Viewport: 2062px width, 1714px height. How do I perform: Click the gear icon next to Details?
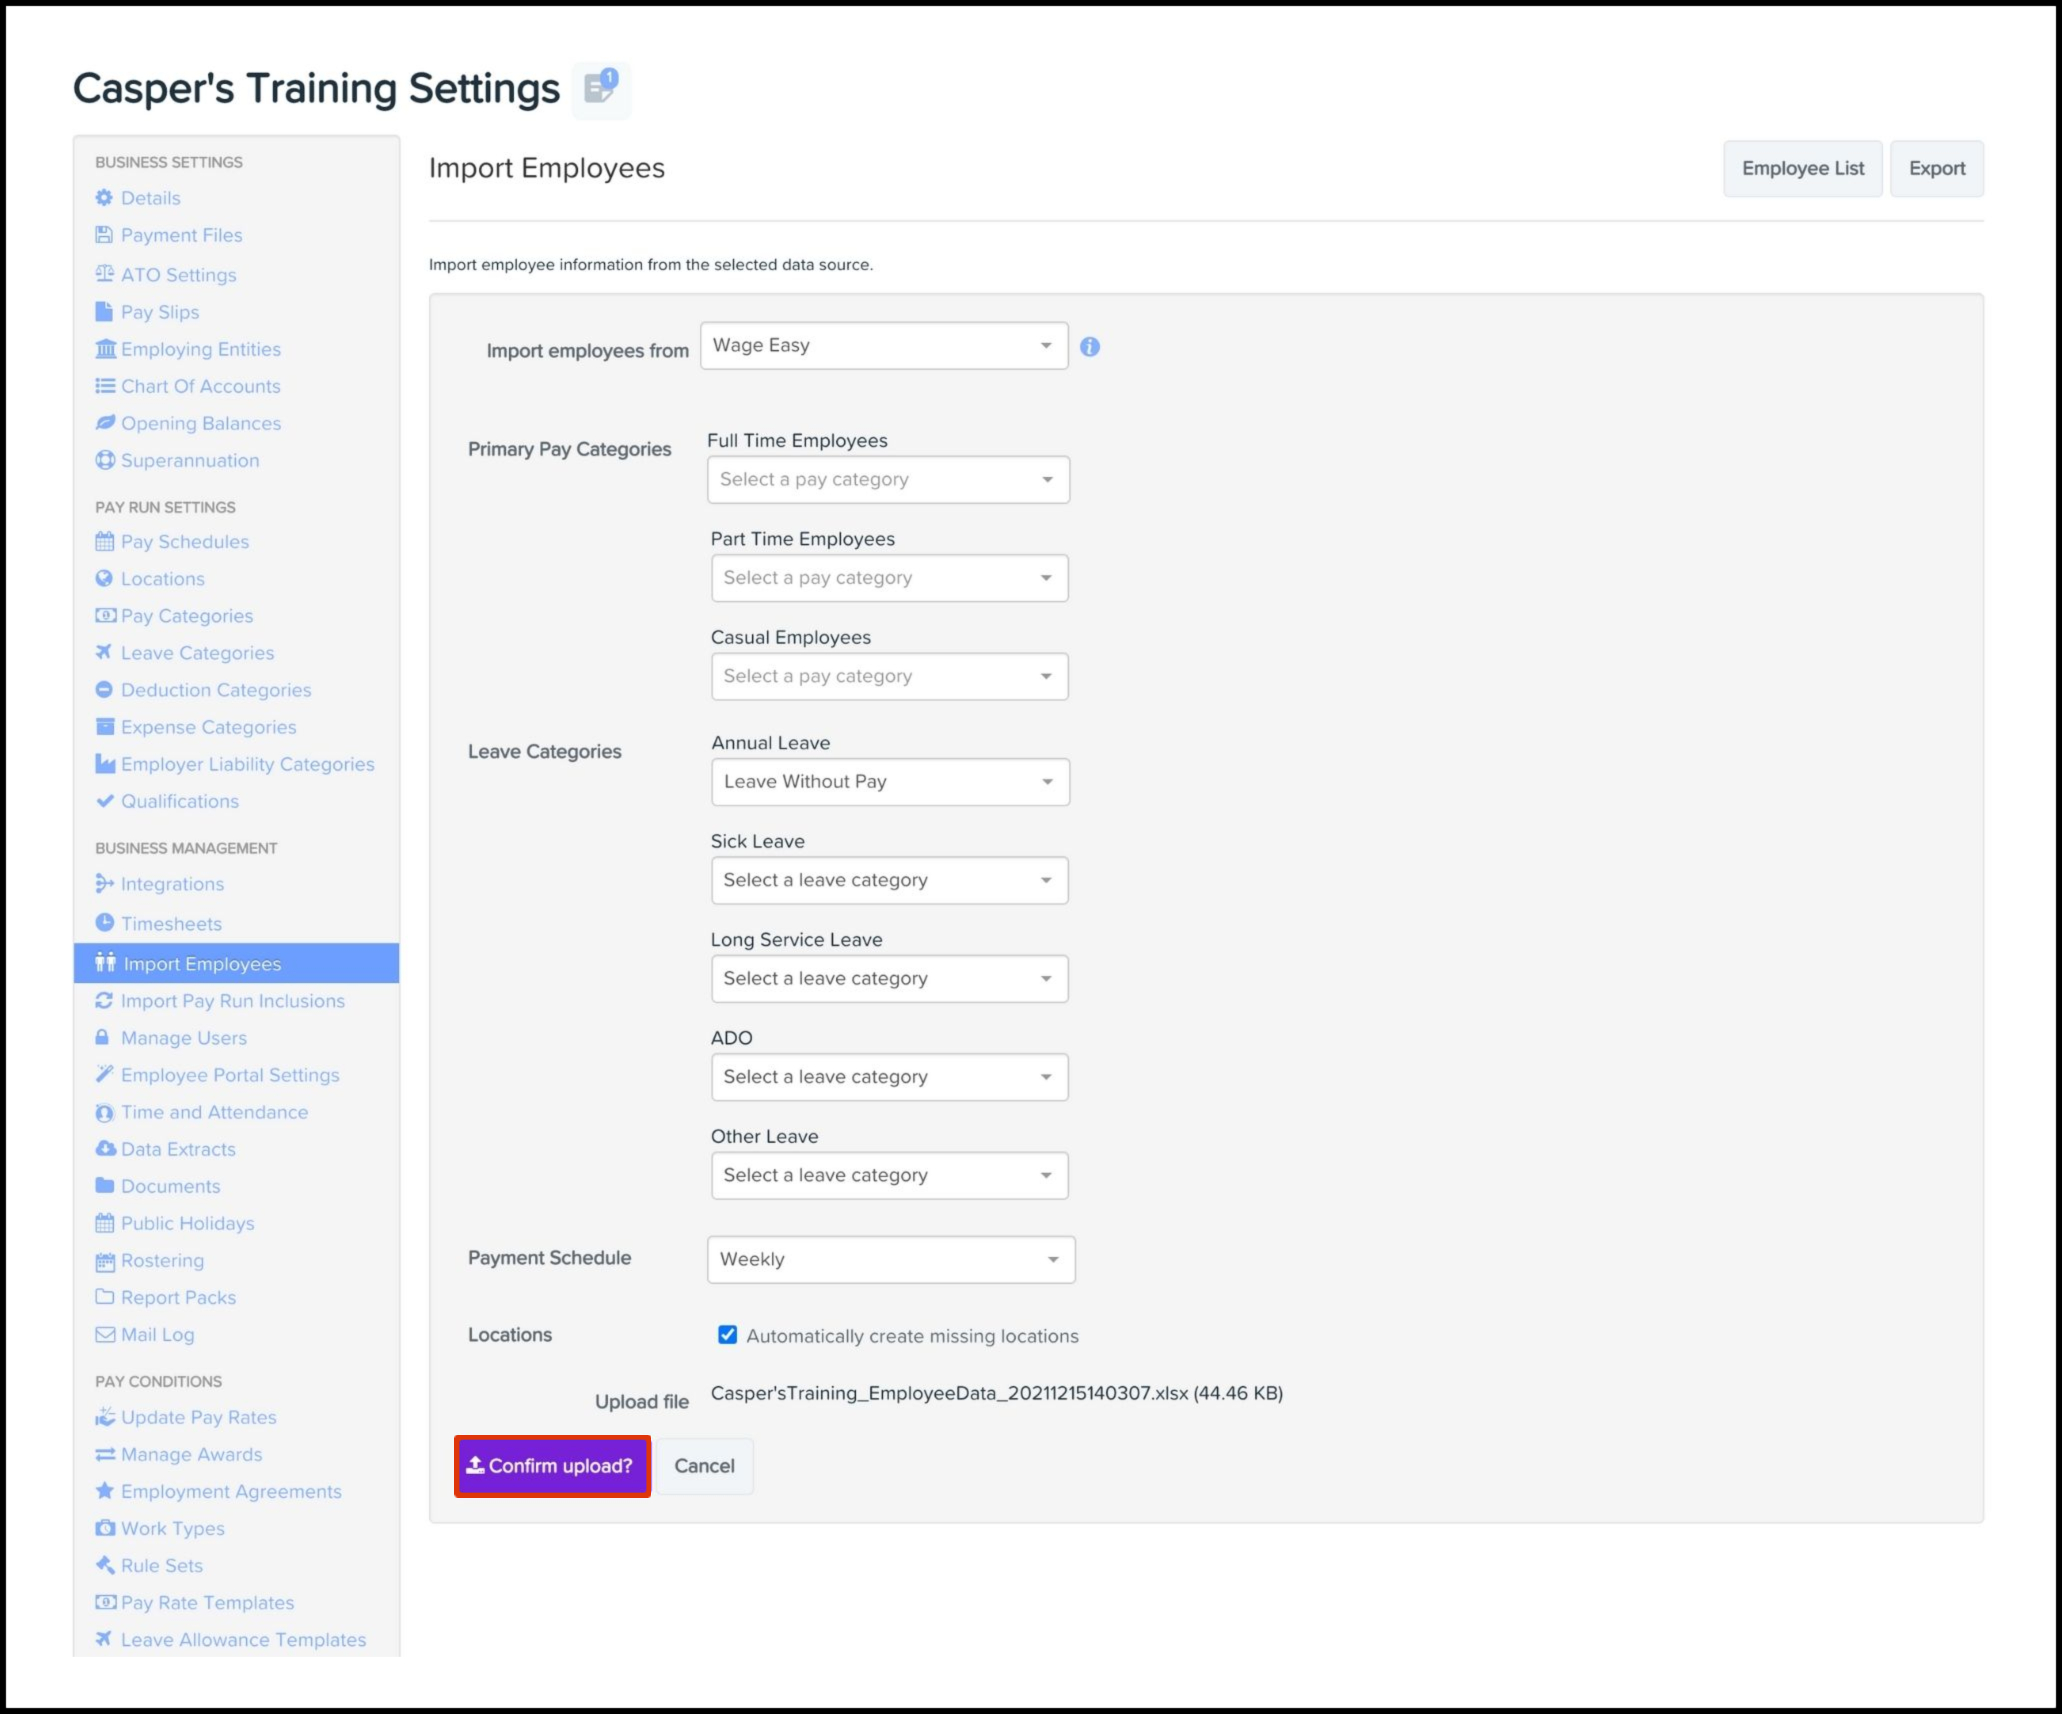[x=104, y=198]
